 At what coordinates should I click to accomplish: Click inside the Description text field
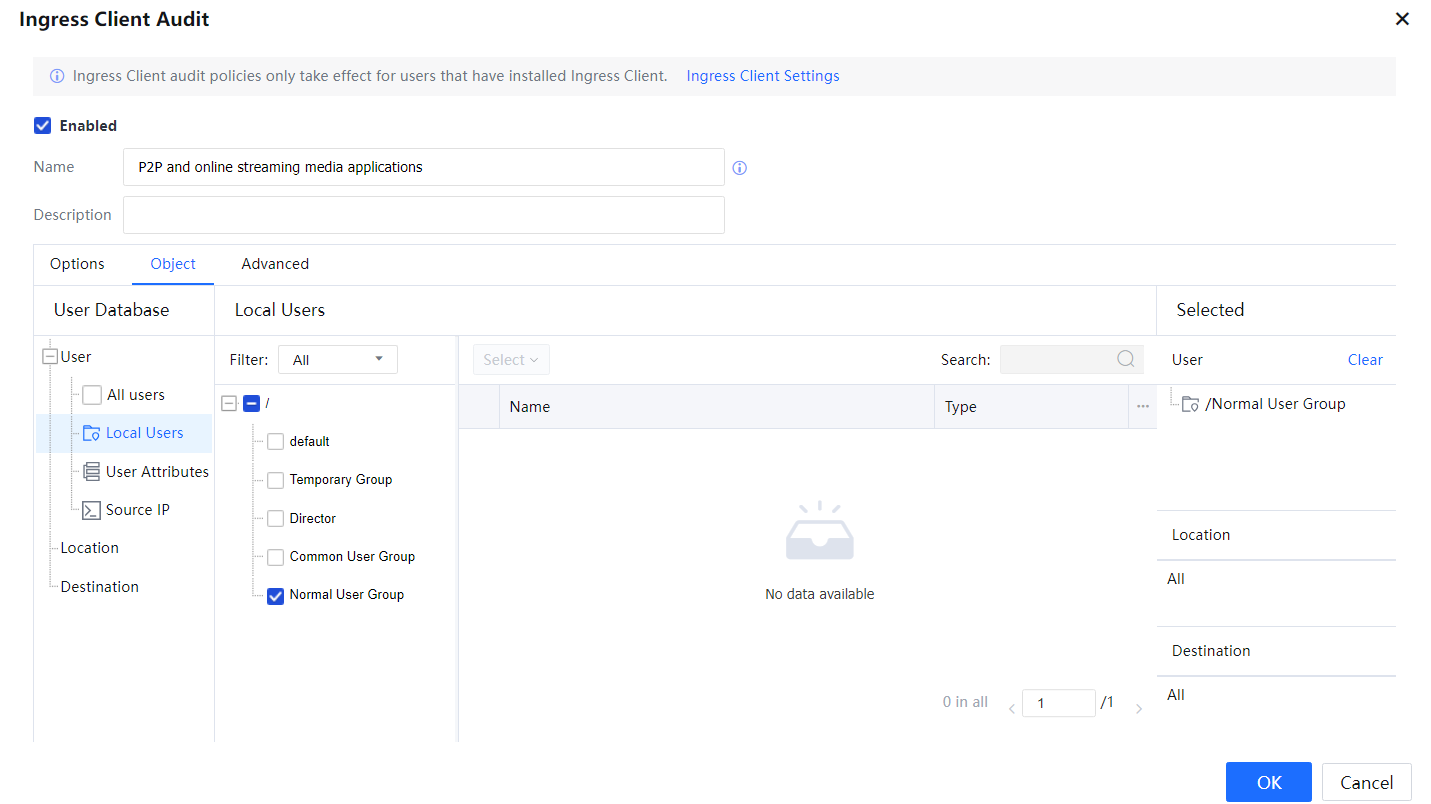(423, 215)
